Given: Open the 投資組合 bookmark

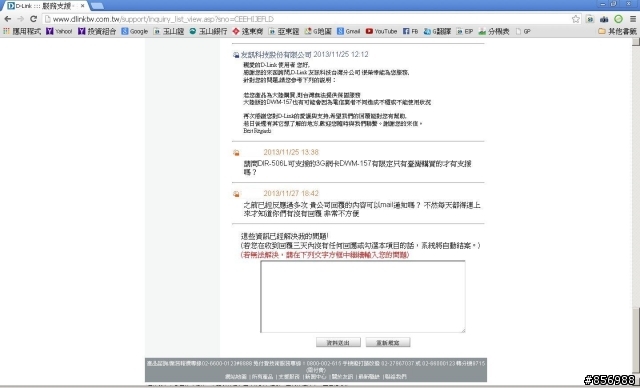Looking at the screenshot, I should pos(97,31).
